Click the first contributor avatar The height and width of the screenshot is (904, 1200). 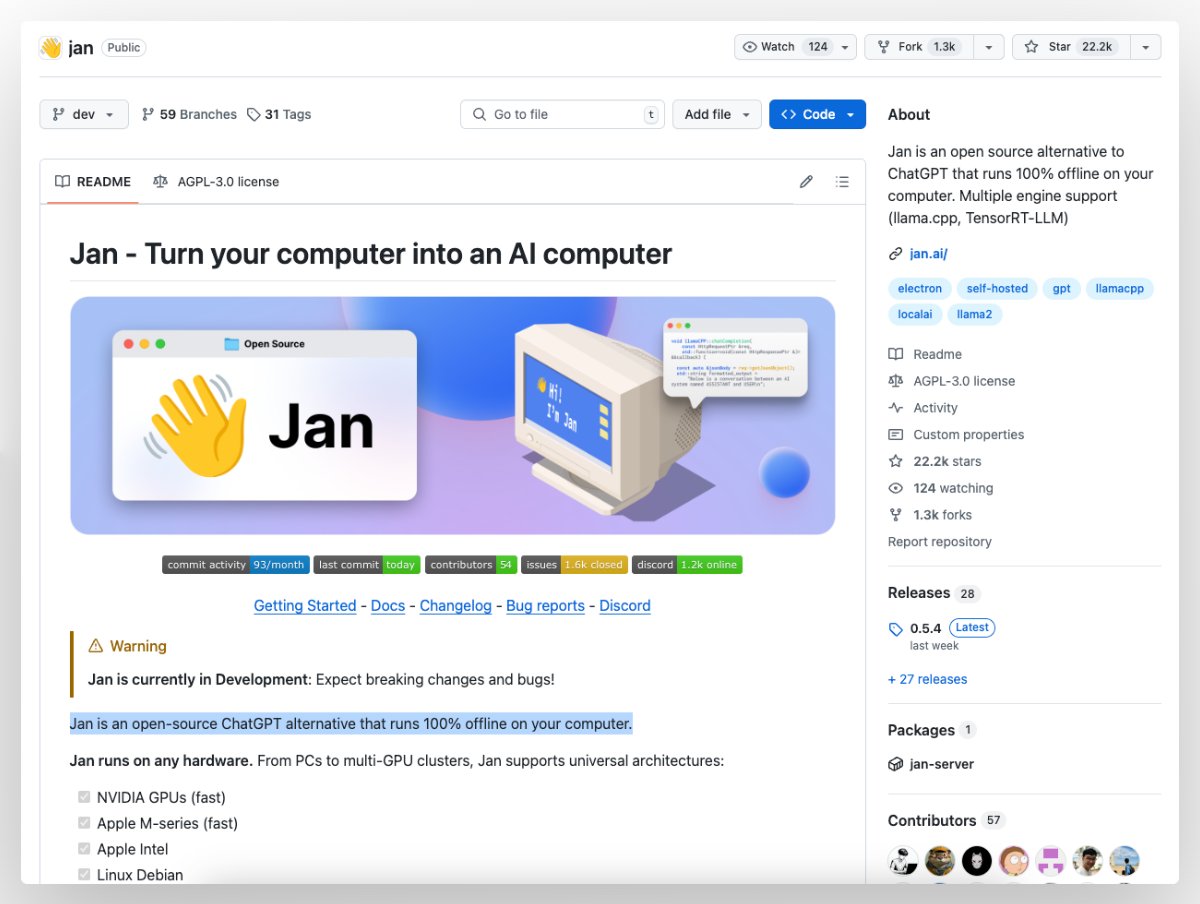click(x=903, y=861)
